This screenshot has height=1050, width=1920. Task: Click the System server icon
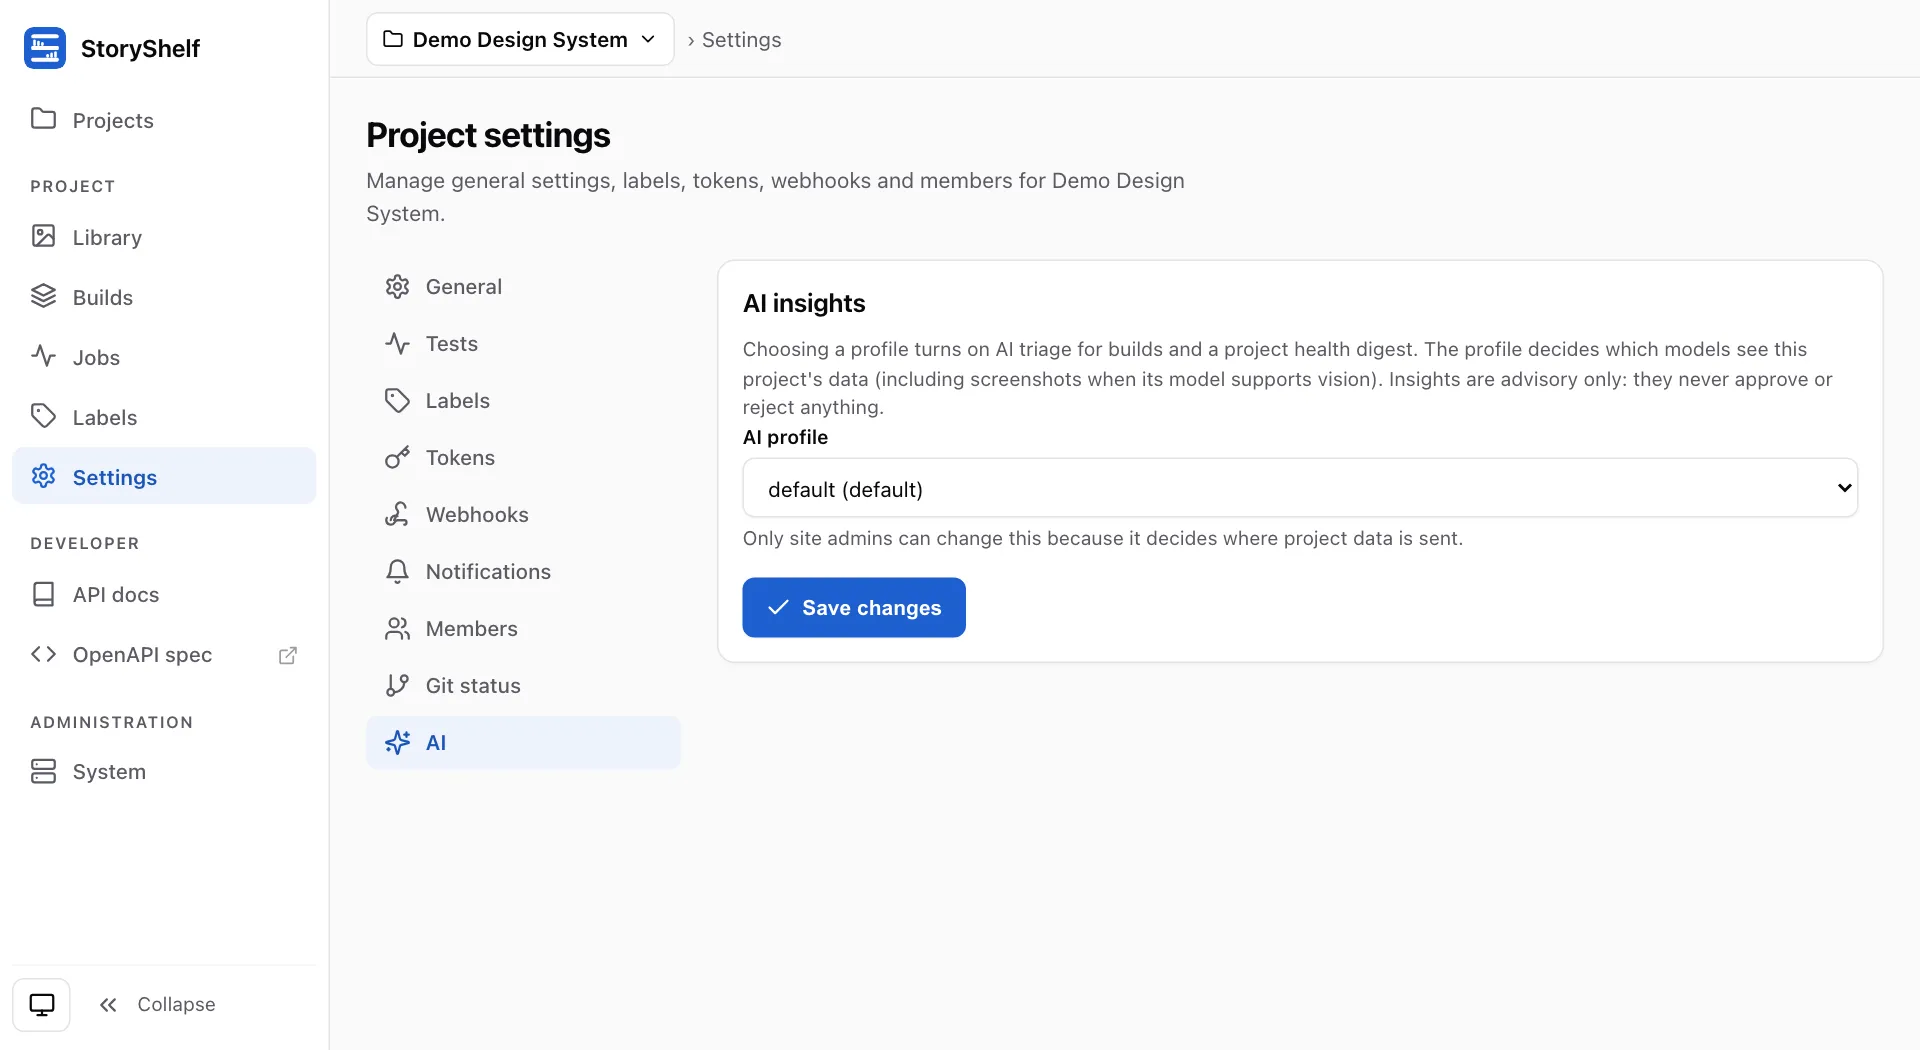(x=43, y=771)
